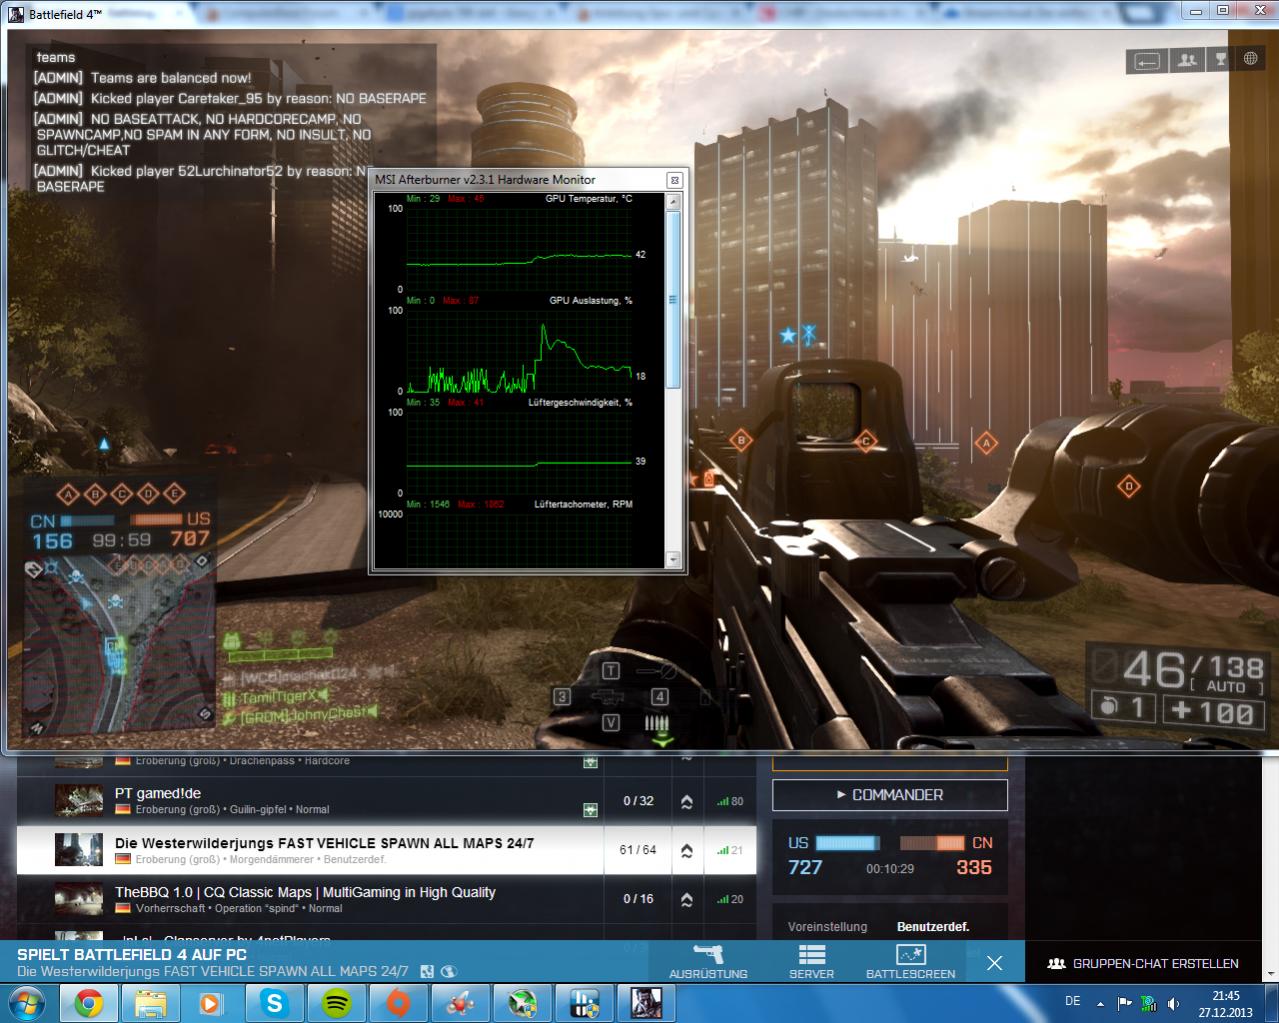Image resolution: width=1279 pixels, height=1023 pixels.
Task: Open the MSI Afterburner plane icon in taskbar
Action: point(460,1002)
